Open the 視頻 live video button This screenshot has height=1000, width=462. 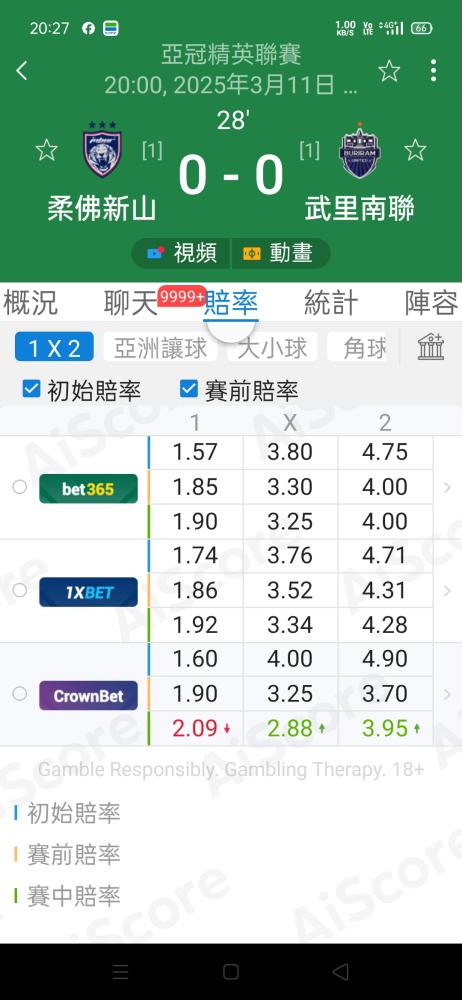coord(182,253)
